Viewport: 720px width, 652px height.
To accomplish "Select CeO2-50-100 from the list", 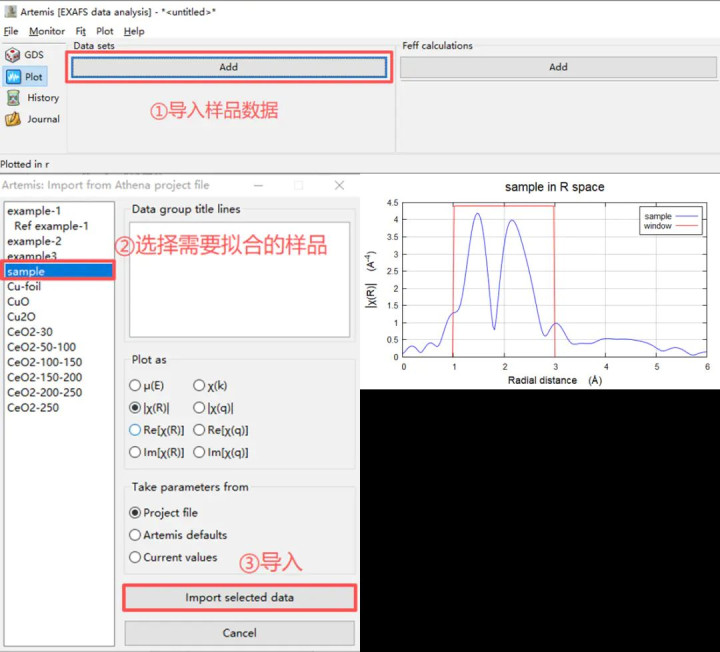I will [x=44, y=347].
